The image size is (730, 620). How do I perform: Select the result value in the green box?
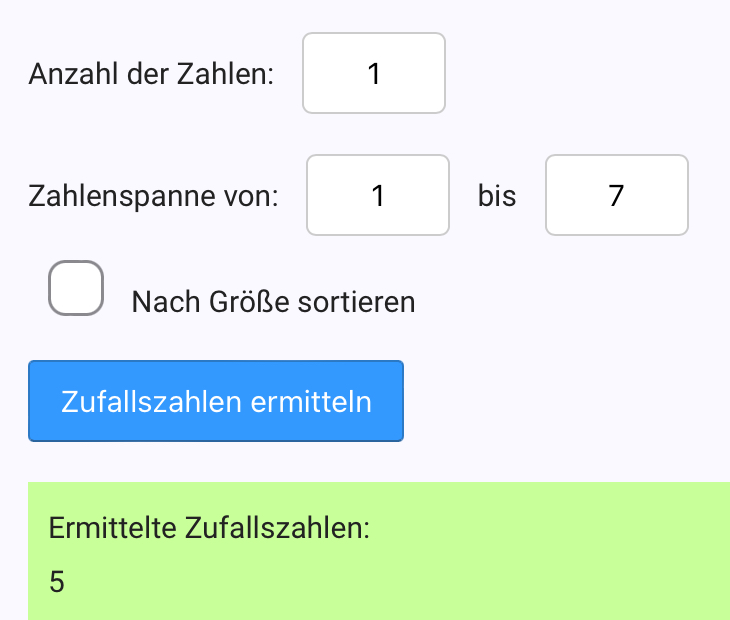pos(57,582)
